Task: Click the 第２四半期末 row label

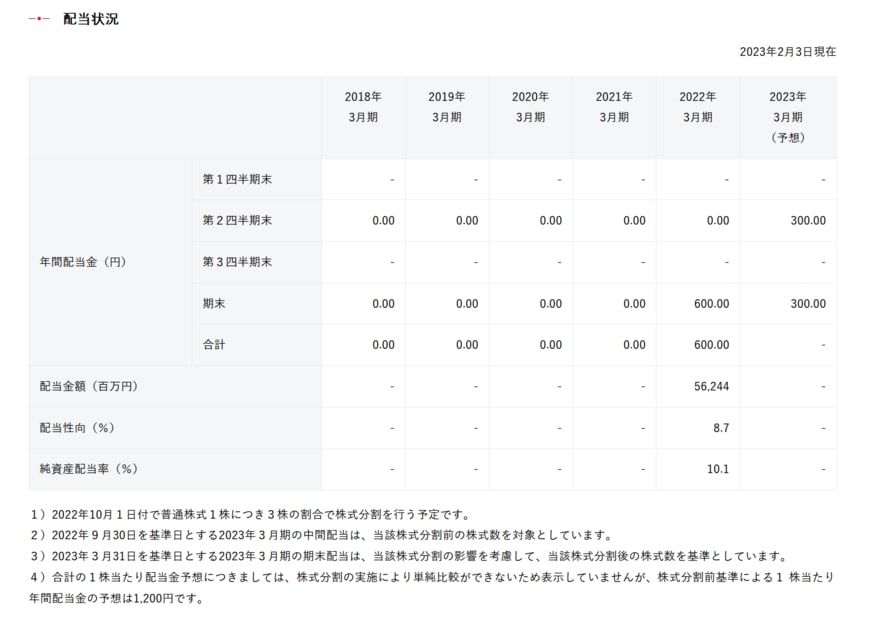Action: (237, 220)
